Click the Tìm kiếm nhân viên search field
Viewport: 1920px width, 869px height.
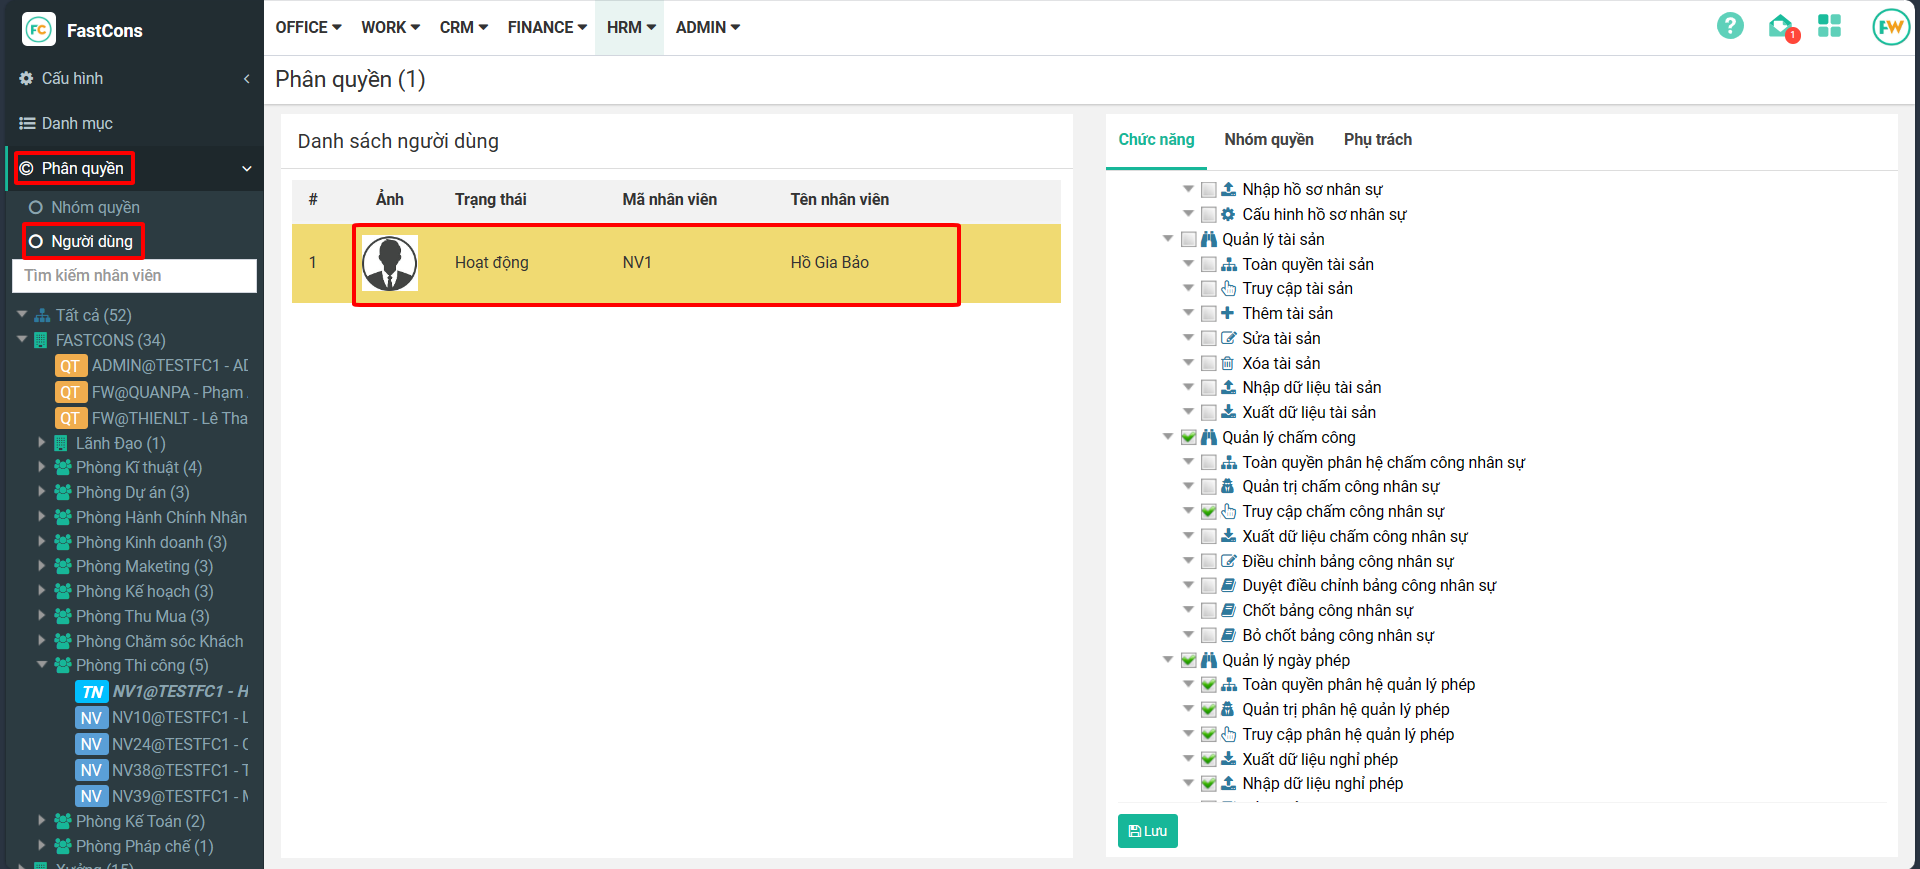134,276
